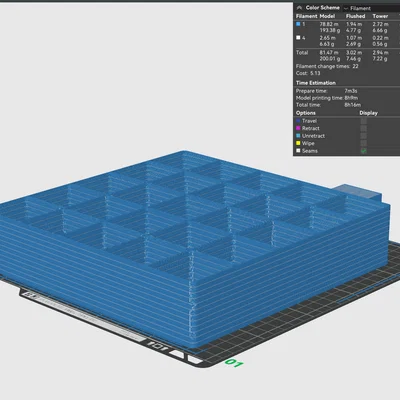Select the 'Cost: 5.13' line
The height and width of the screenshot is (400, 400).
[308, 73]
